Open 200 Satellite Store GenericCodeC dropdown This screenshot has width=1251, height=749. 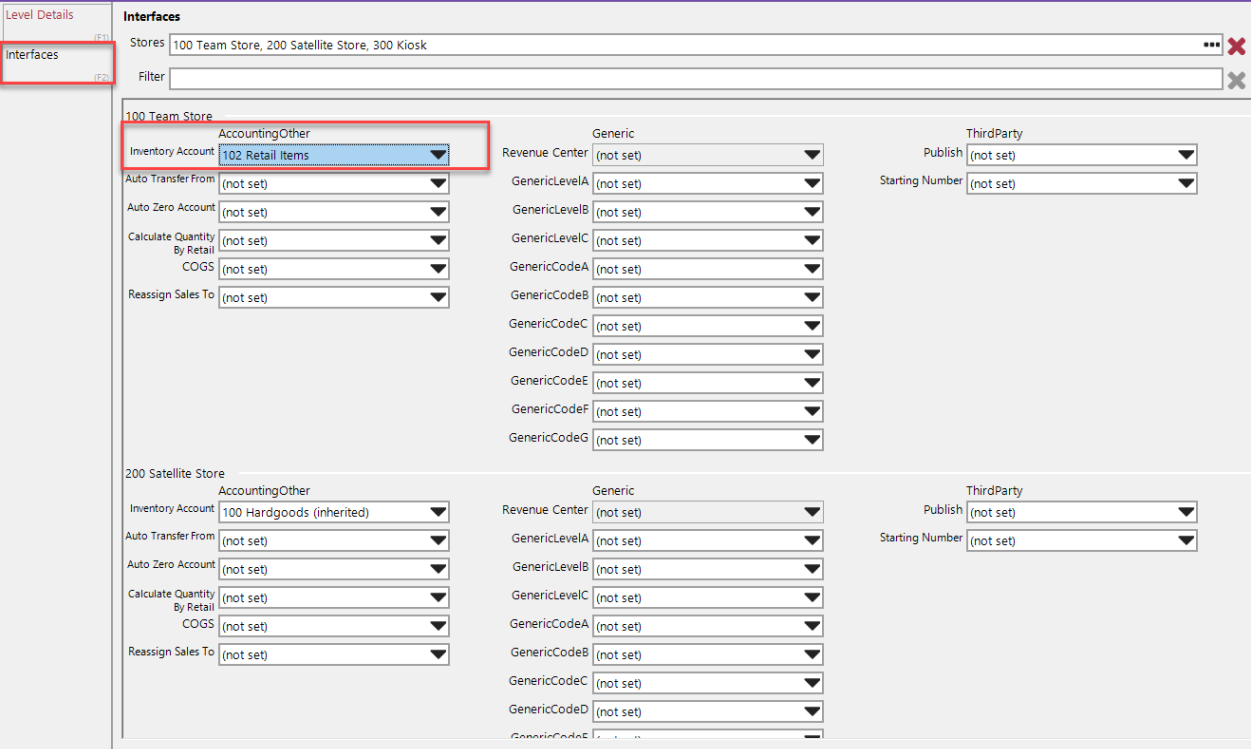coord(708,683)
